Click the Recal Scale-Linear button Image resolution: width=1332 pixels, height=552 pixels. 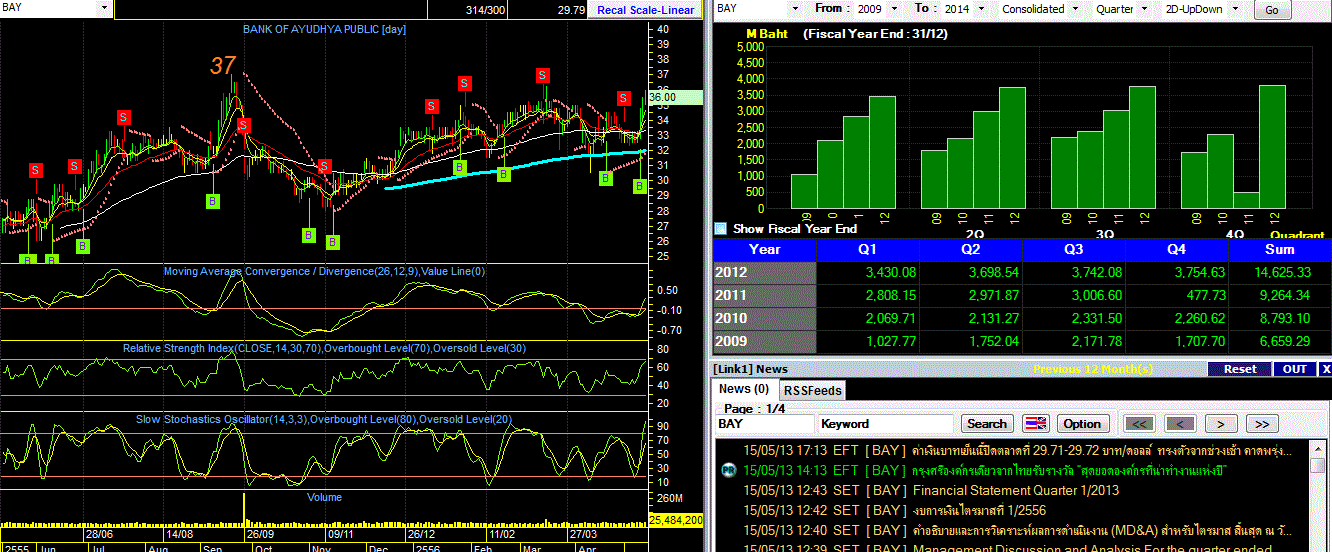[x=645, y=9]
